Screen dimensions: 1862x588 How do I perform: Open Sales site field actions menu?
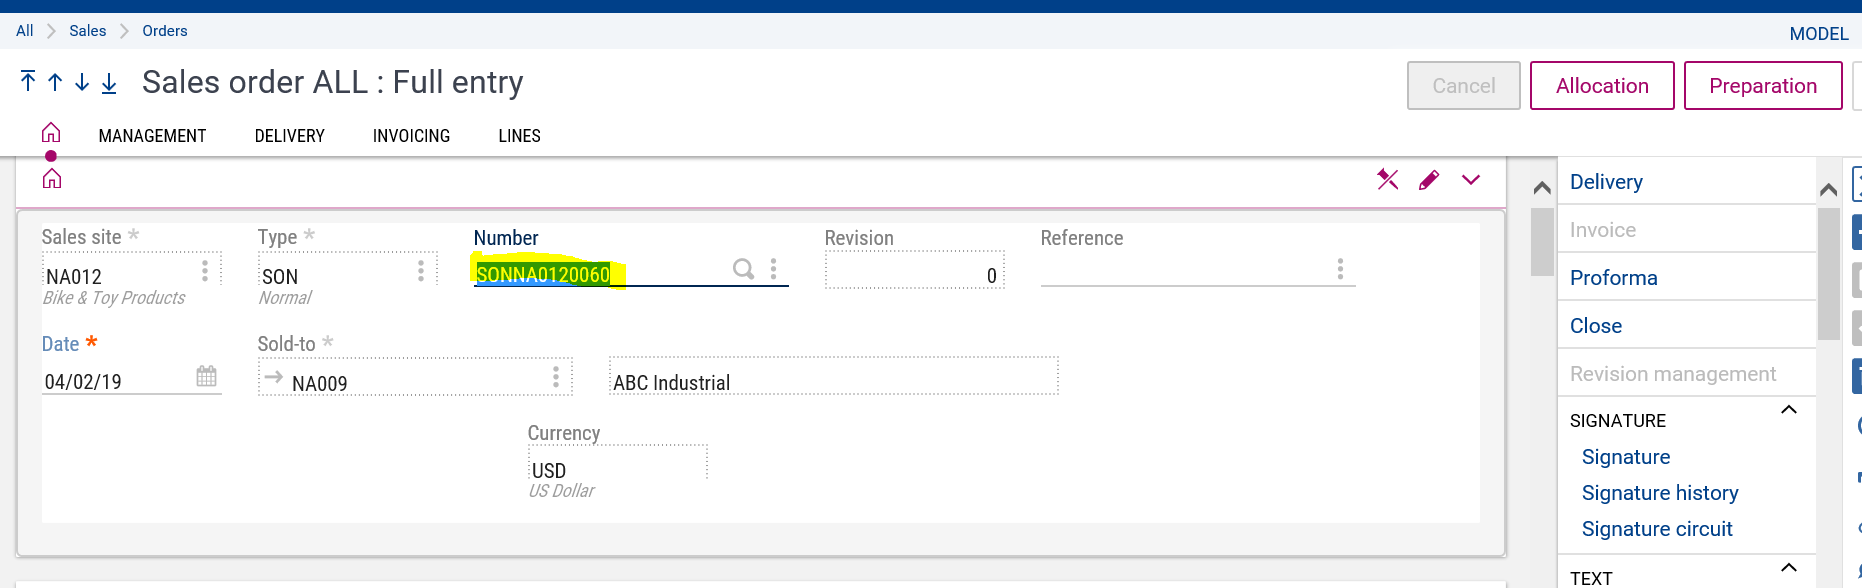[x=205, y=271]
